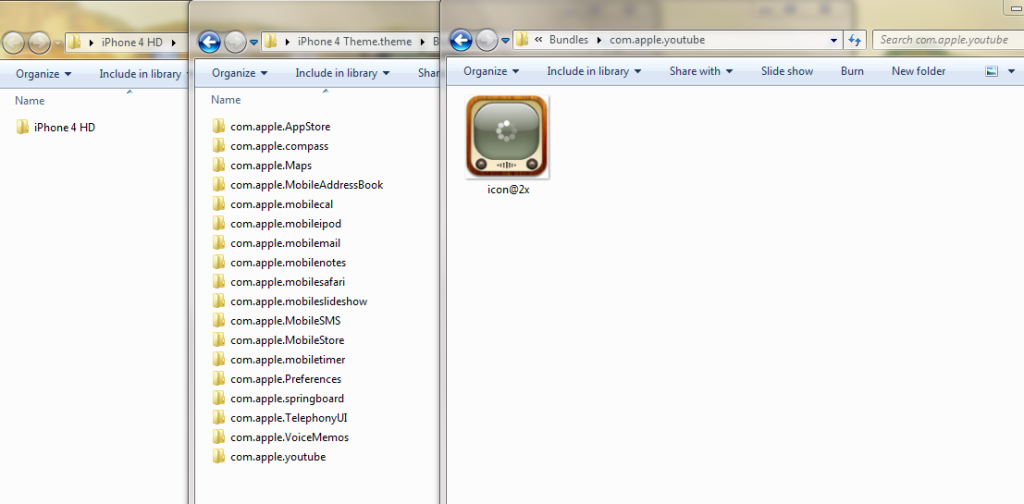This screenshot has height=504, width=1024.
Task: Click com.apple.springboard folder name text
Action: click(x=287, y=398)
